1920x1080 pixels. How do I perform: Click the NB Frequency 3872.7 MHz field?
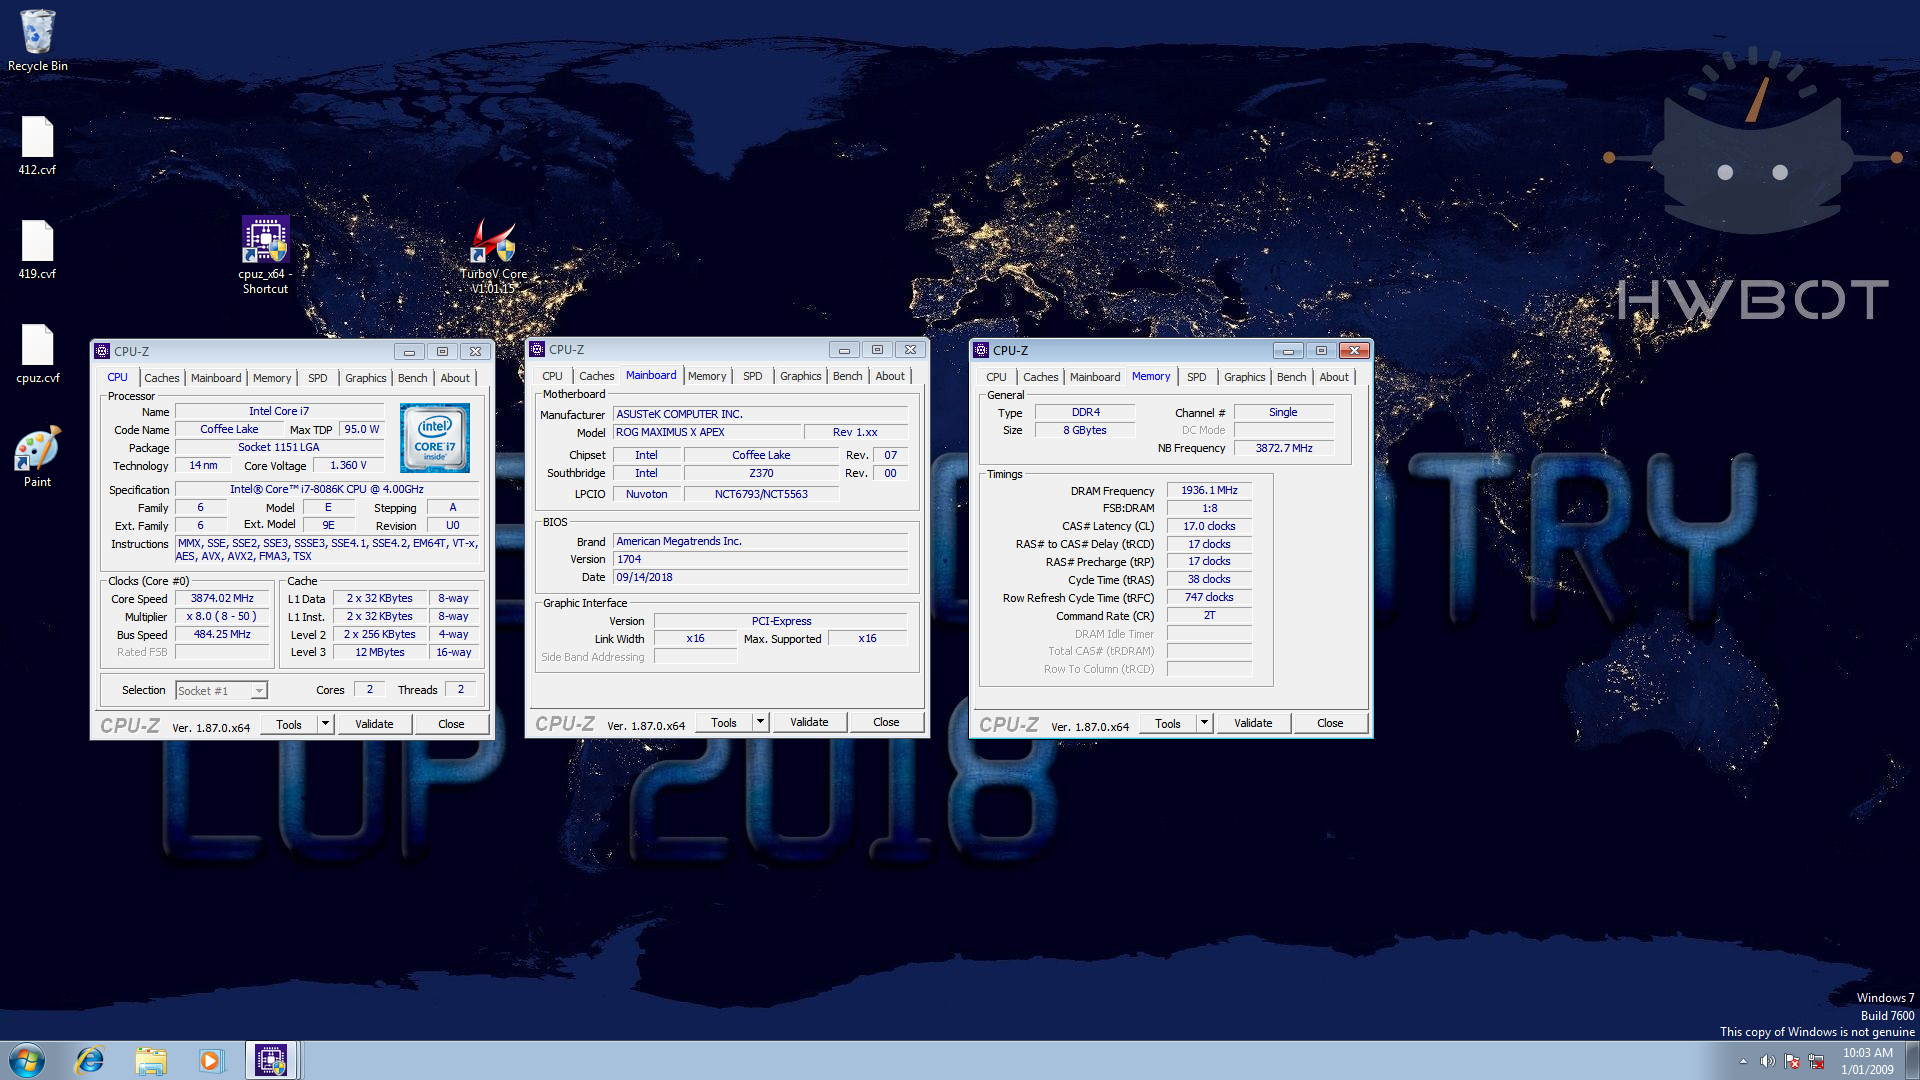coord(1284,448)
